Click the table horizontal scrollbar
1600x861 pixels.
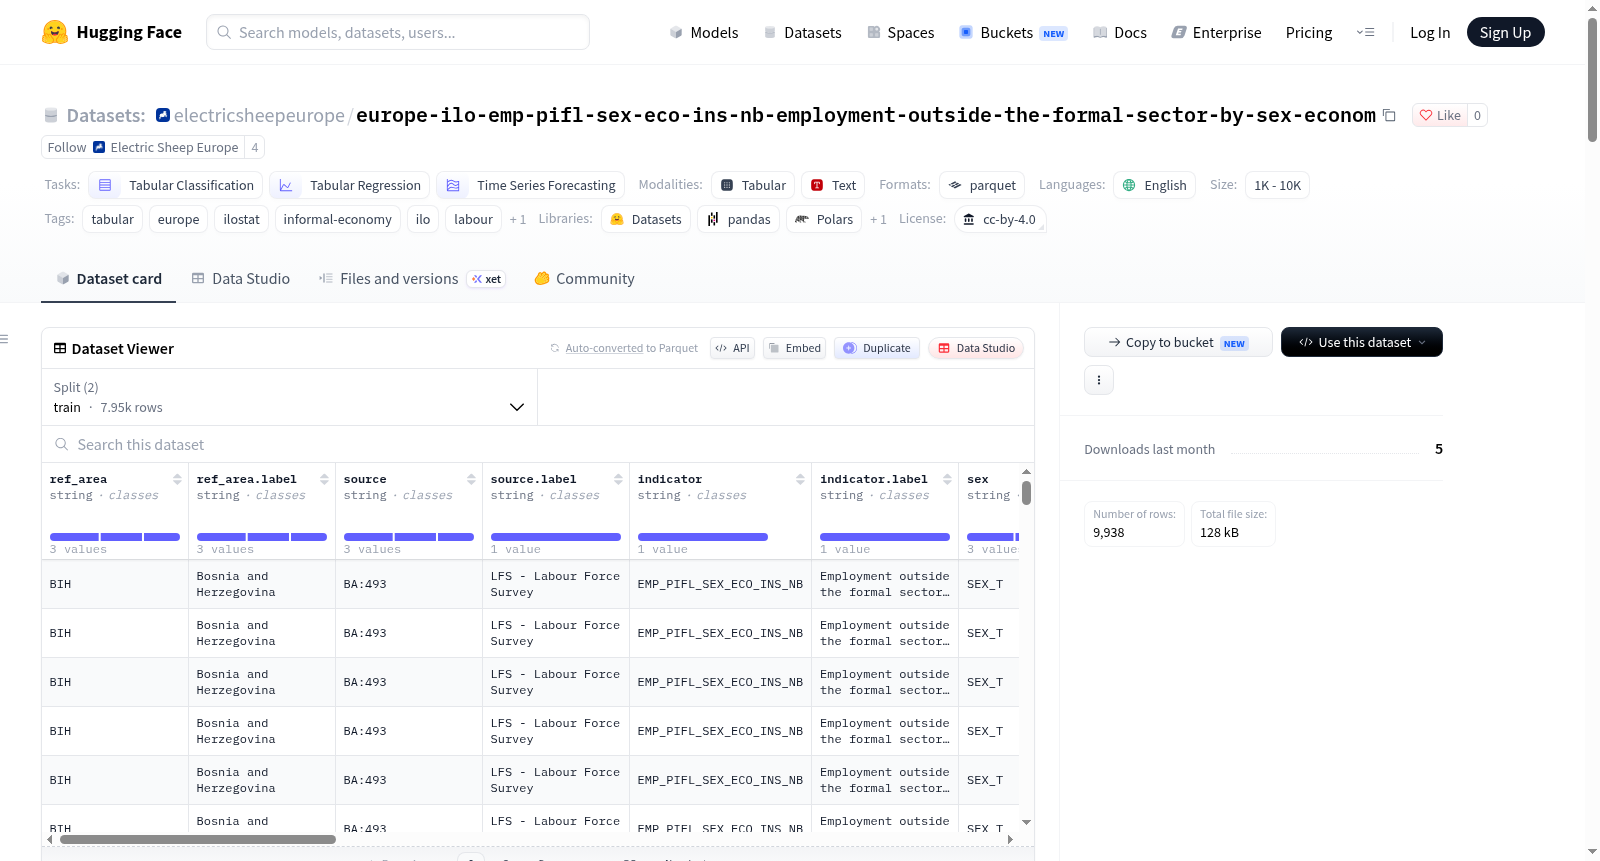click(198, 839)
